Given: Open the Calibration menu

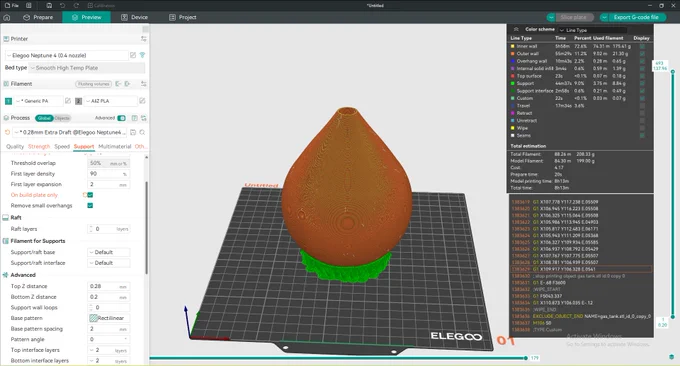Looking at the screenshot, I should (x=101, y=5).
